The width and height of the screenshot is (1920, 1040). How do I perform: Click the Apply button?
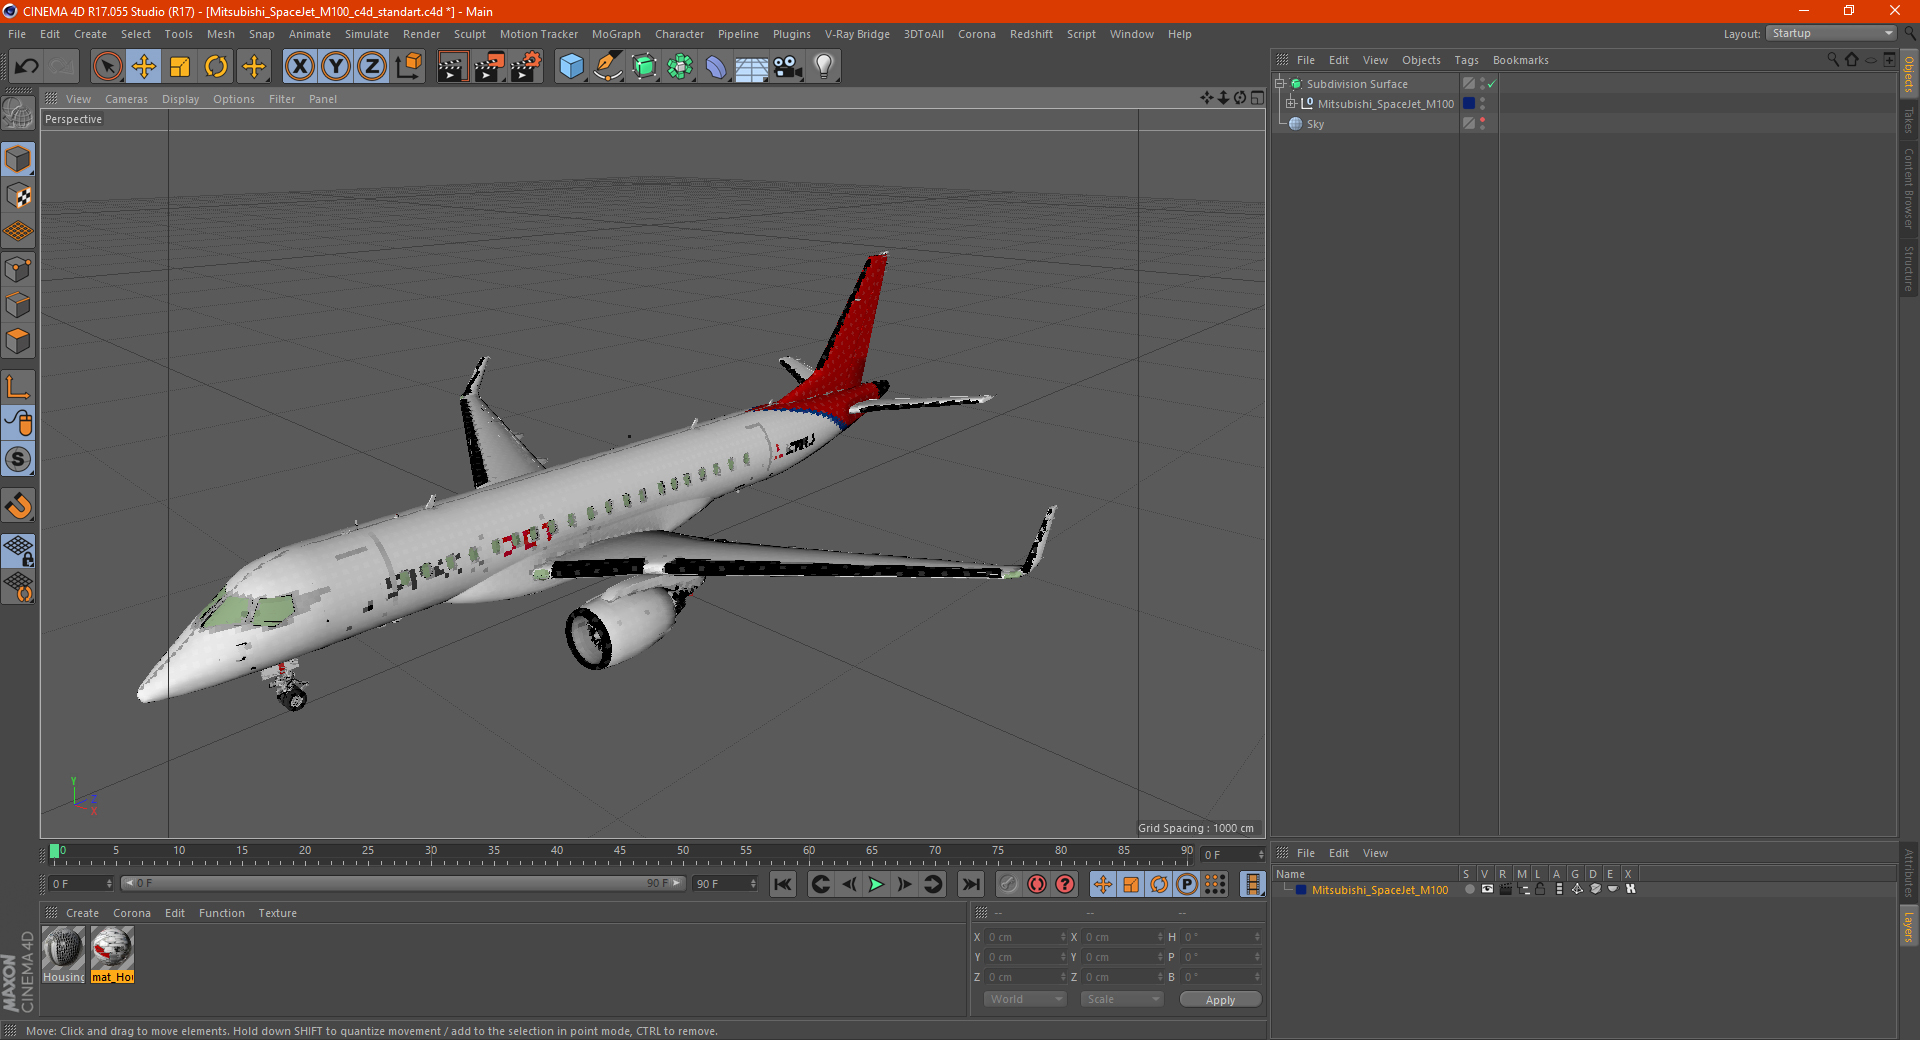pos(1220,999)
